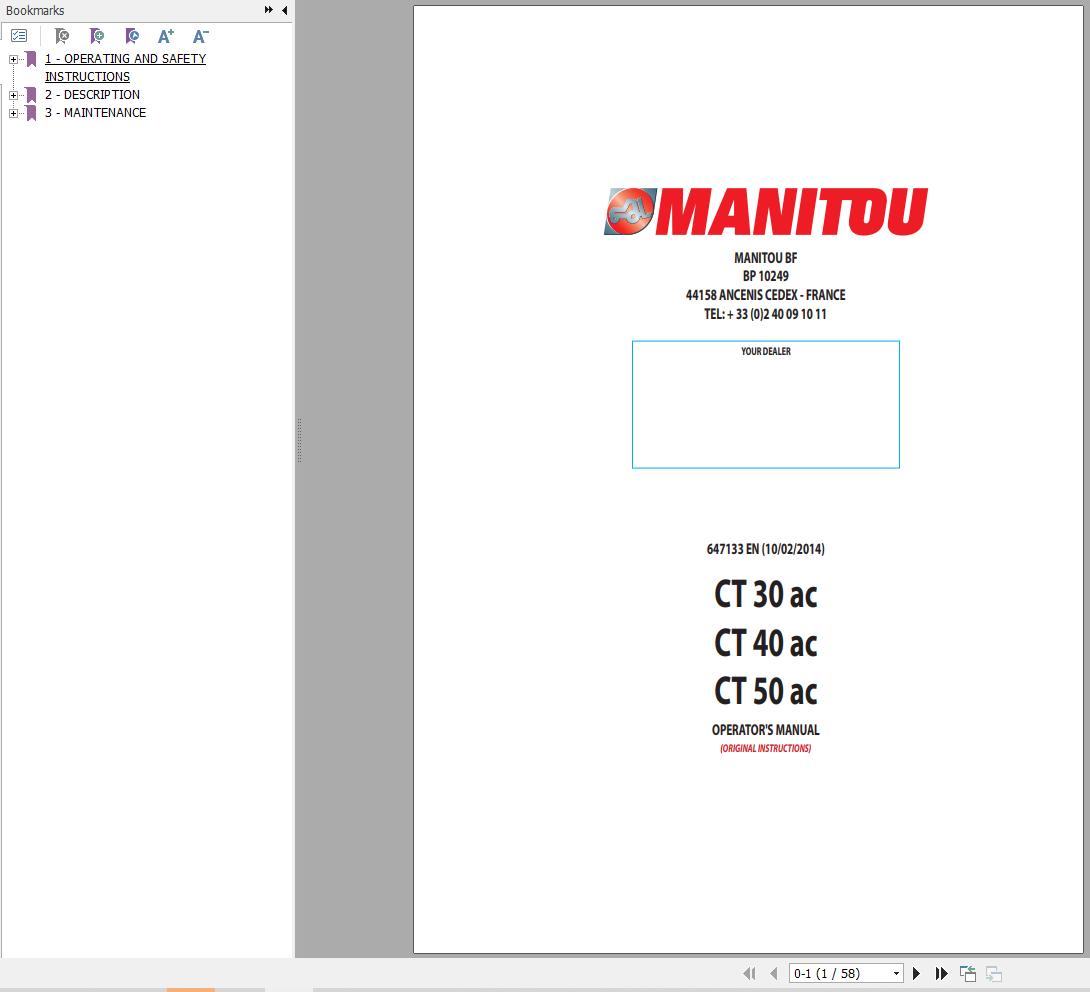
Task: Click the panel splitter handle
Action: coord(298,440)
